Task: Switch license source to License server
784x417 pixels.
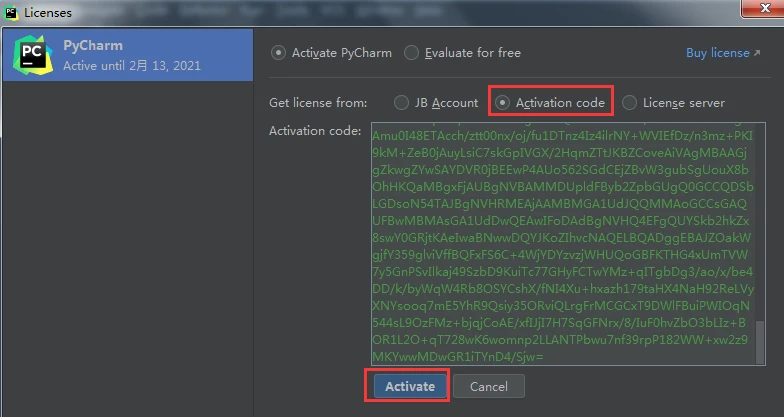Action: click(x=629, y=102)
